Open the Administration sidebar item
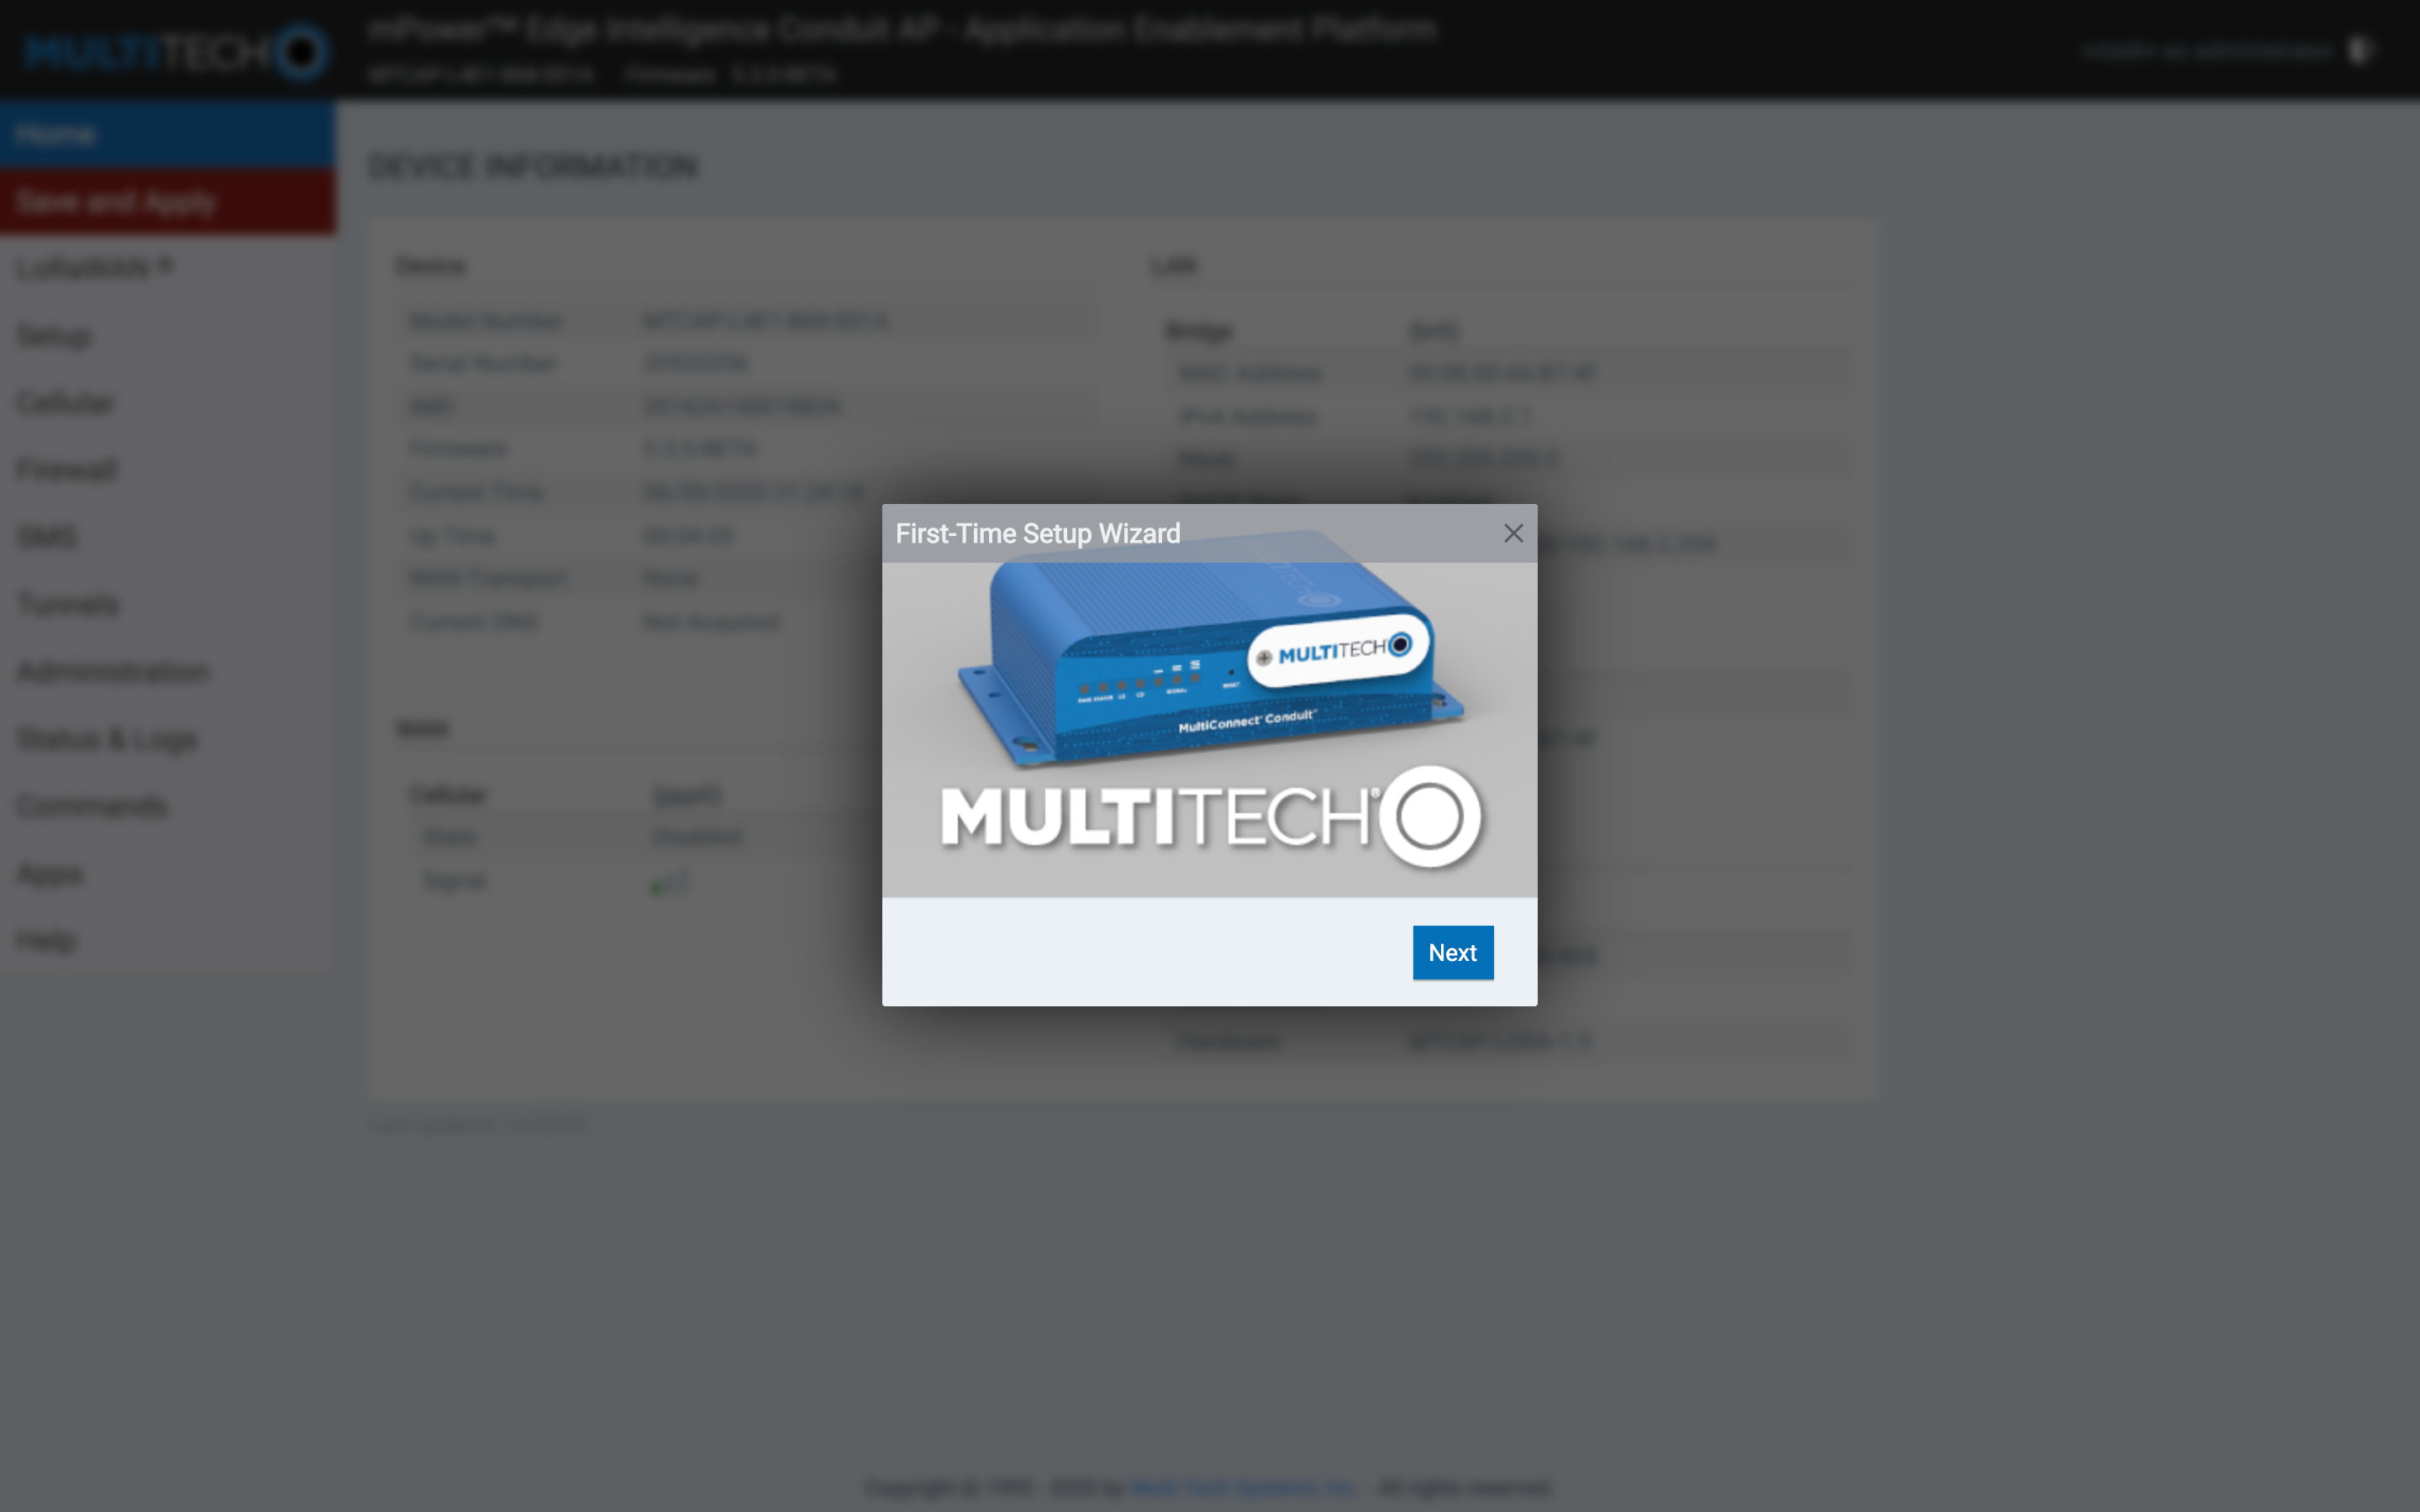This screenshot has height=1512, width=2420. [113, 671]
